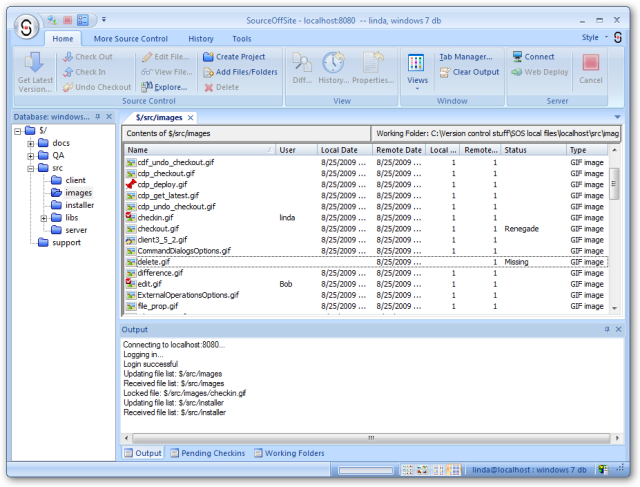This screenshot has width=640, height=487.
Task: Switch to Working Folders tab
Action: [289, 453]
